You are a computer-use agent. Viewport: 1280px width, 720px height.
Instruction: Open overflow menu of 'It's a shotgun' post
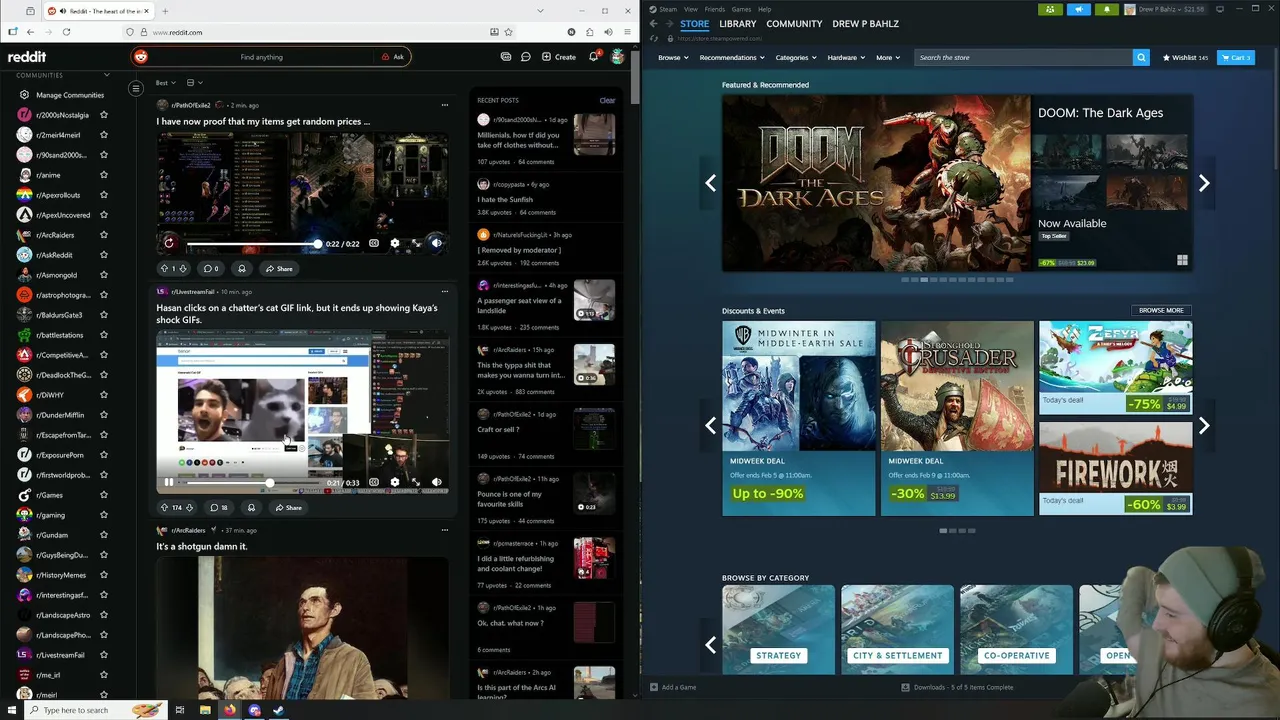tap(445, 530)
